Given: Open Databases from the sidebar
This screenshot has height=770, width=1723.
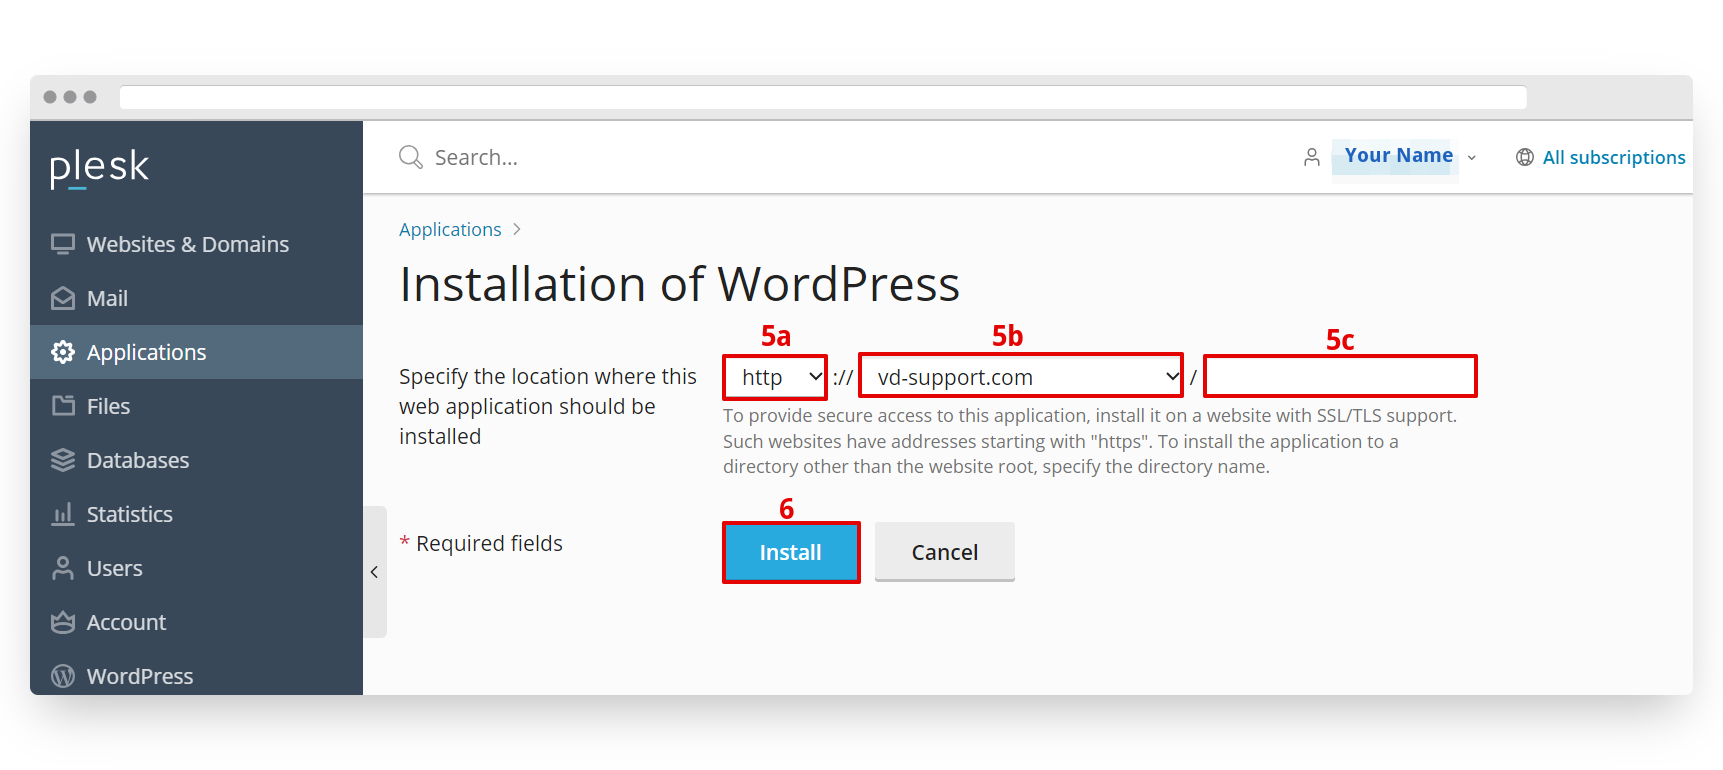Looking at the screenshot, I should point(196,460).
